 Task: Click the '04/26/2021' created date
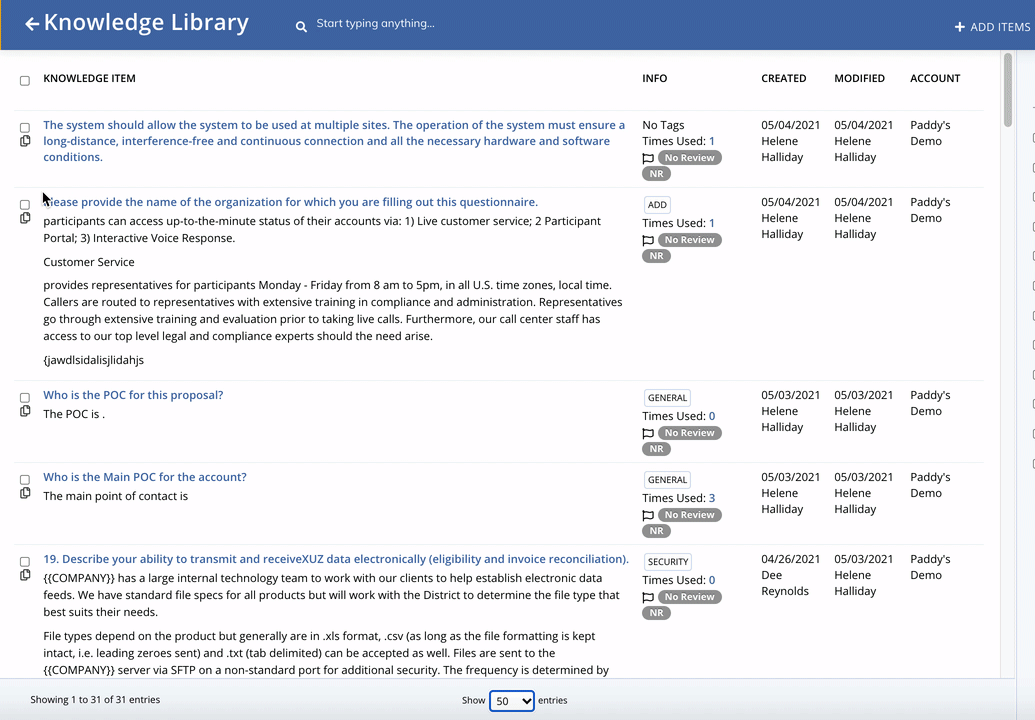(790, 559)
